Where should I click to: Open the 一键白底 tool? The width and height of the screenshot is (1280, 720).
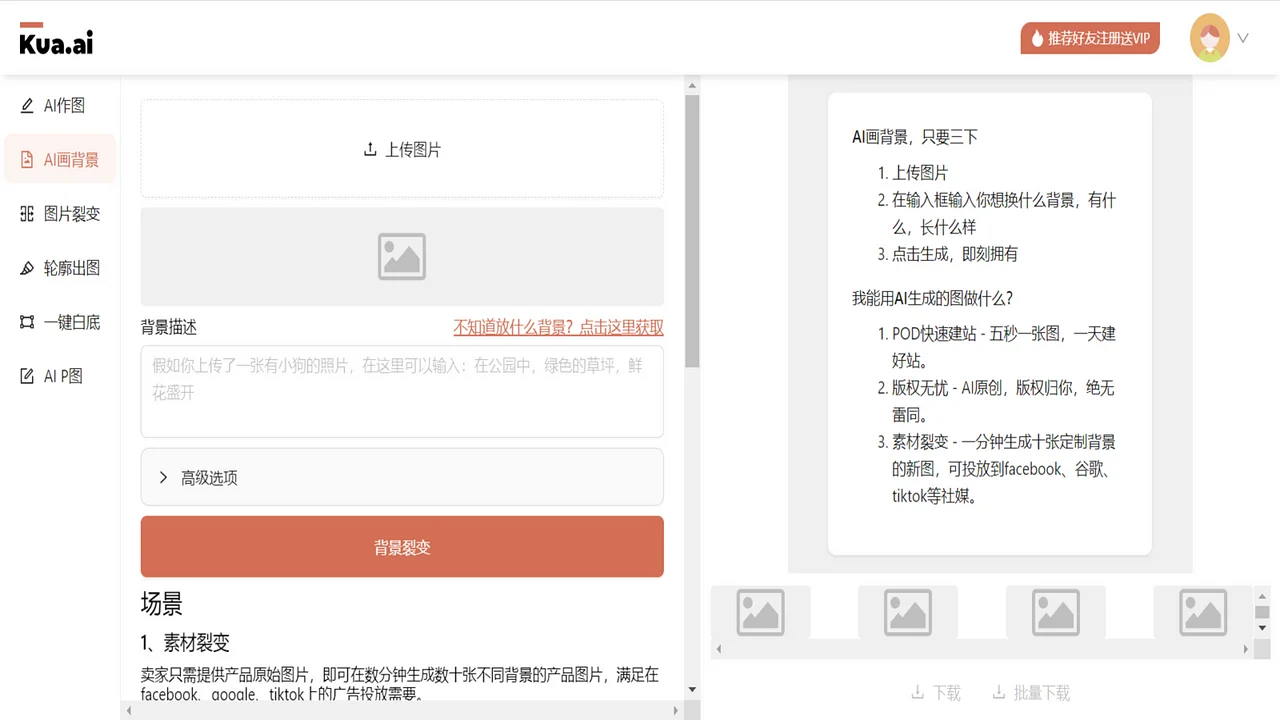point(61,321)
